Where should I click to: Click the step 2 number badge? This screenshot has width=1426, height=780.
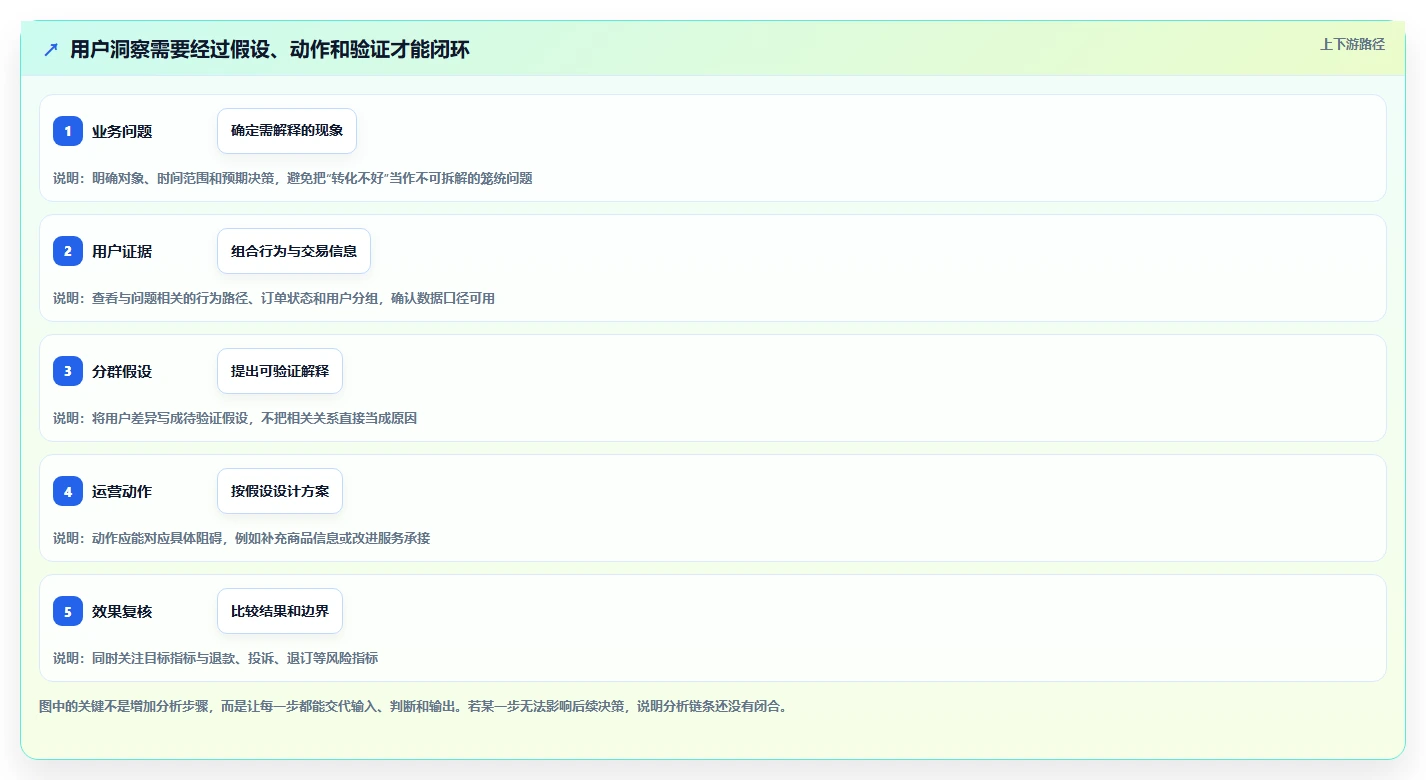click(x=68, y=251)
